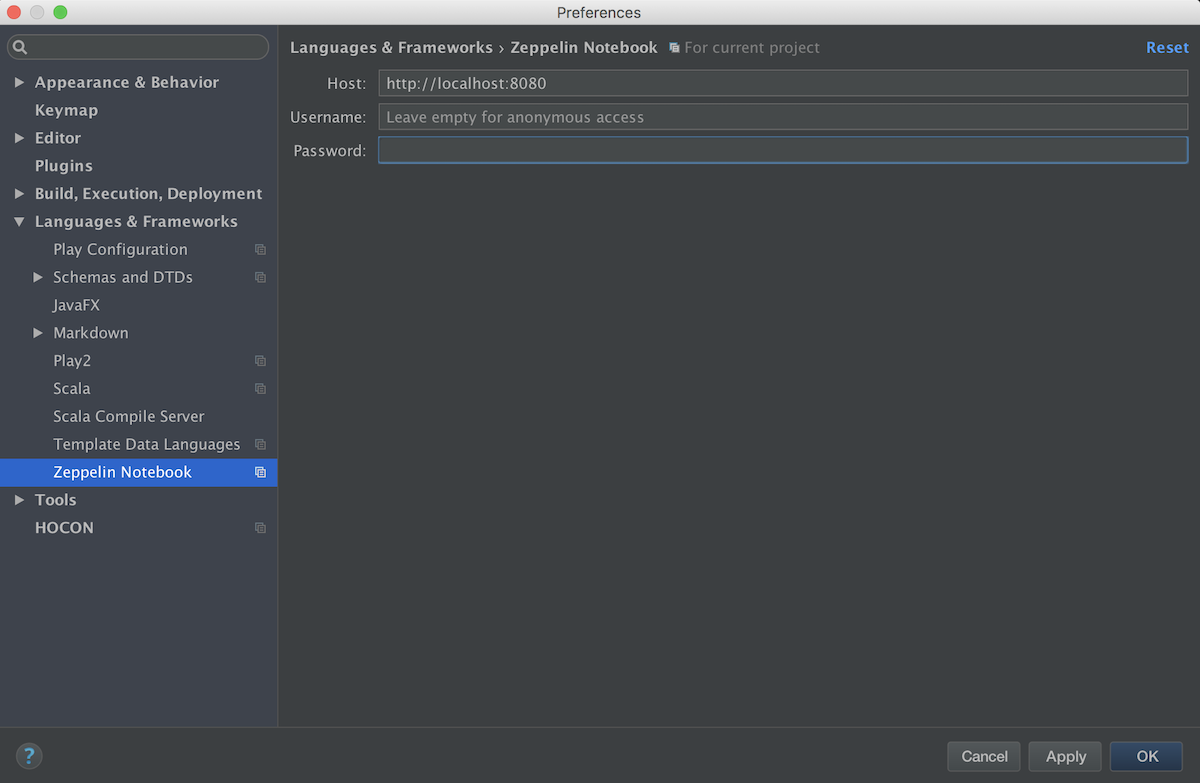Open Plugins settings

coord(64,166)
